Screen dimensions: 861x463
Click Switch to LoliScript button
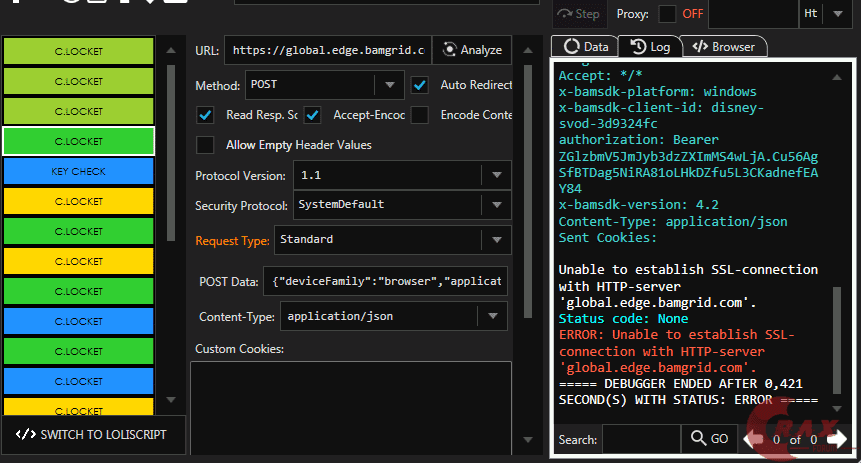[x=92, y=435]
